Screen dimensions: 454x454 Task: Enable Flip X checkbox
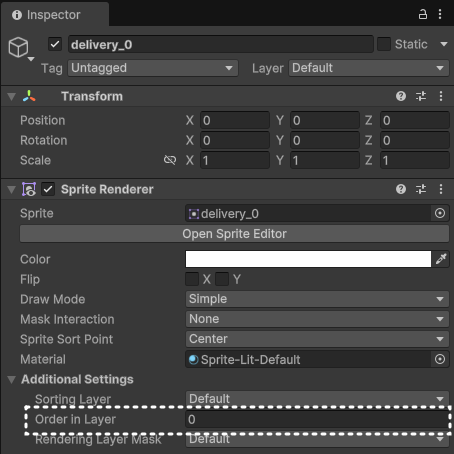pyautogui.click(x=192, y=279)
